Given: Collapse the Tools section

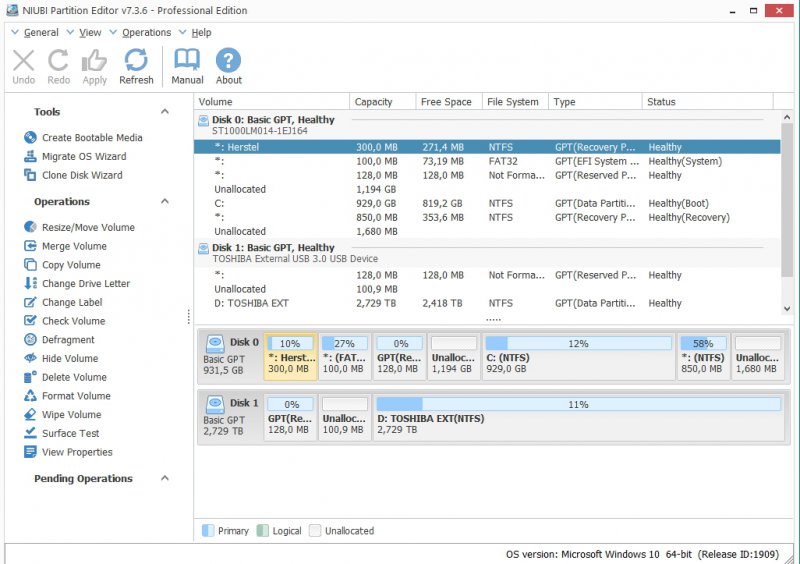Looking at the screenshot, I should pos(165,112).
